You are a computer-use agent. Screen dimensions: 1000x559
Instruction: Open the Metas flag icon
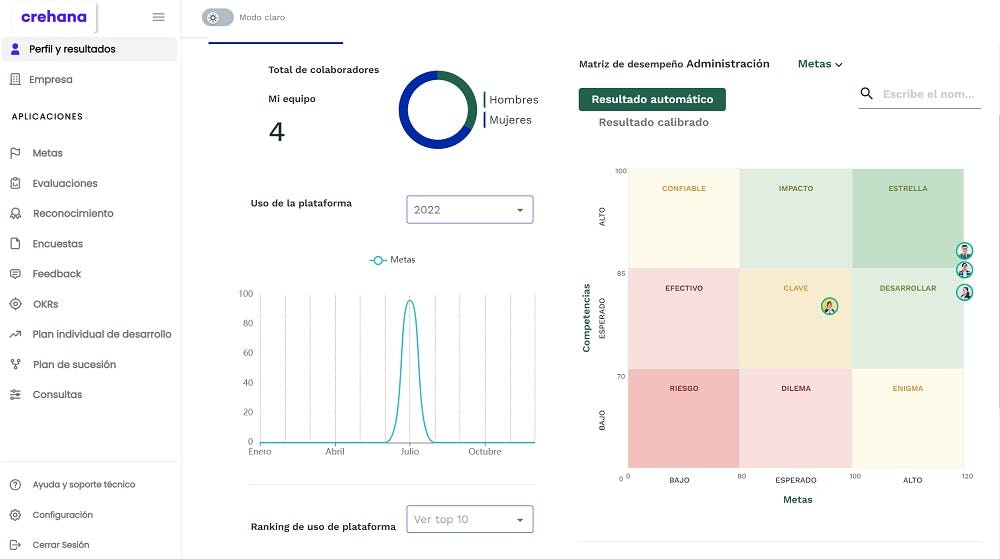point(15,153)
